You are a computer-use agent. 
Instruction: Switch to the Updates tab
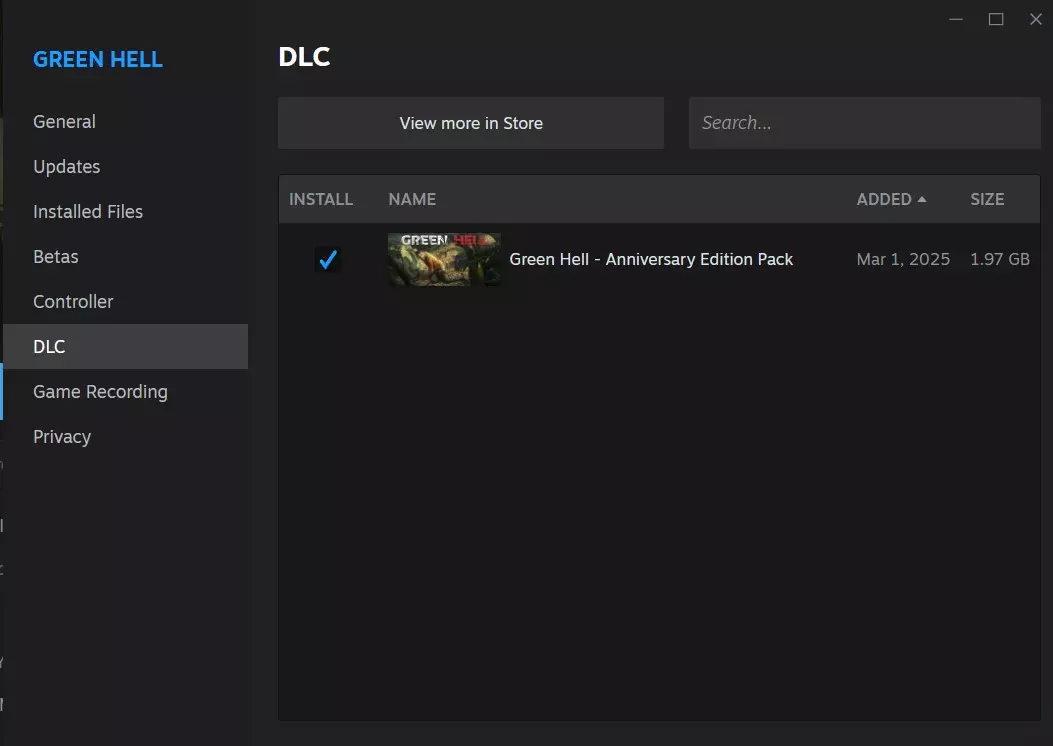[x=66, y=167]
